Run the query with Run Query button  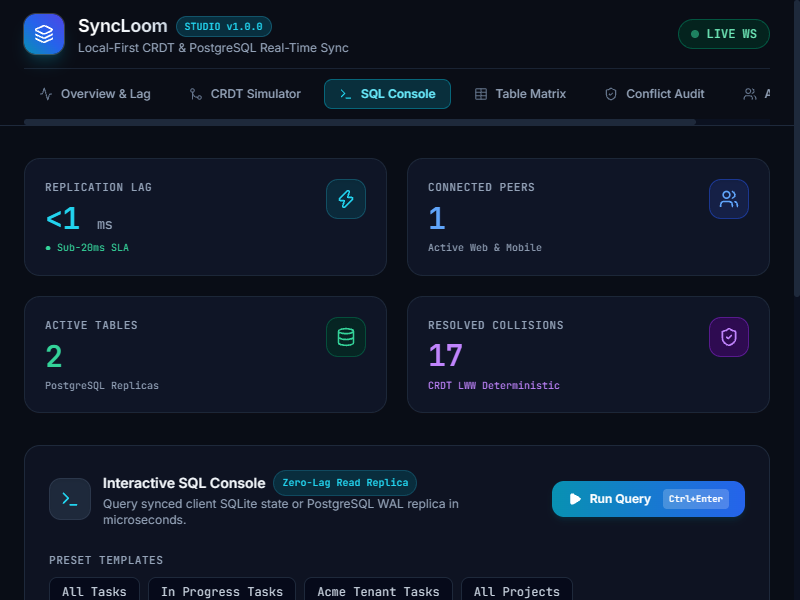pos(648,499)
